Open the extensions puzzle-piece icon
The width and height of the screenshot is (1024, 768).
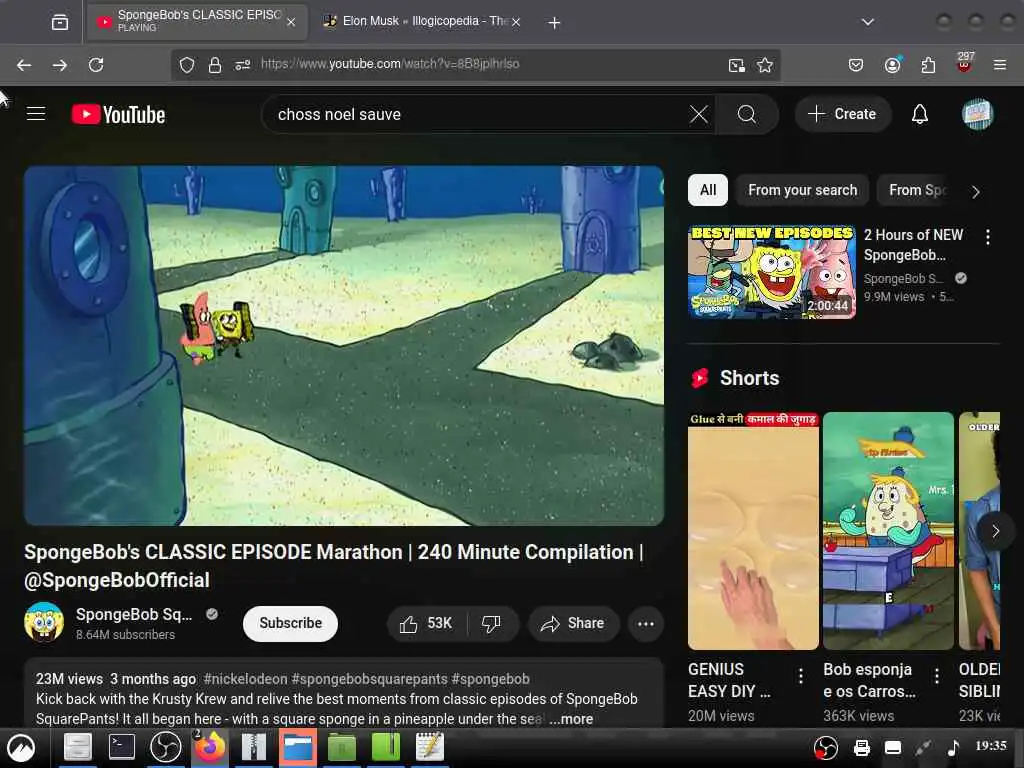[928, 65]
